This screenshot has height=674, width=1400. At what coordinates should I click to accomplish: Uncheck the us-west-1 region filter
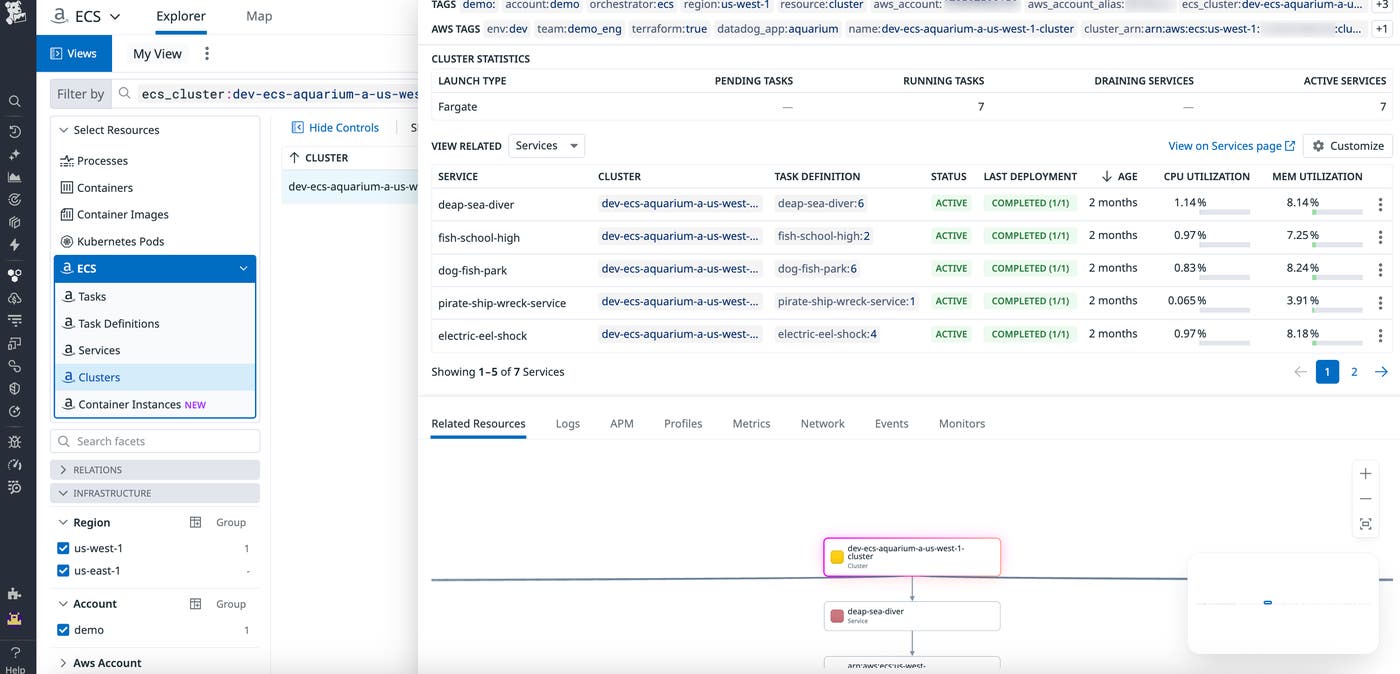63,548
